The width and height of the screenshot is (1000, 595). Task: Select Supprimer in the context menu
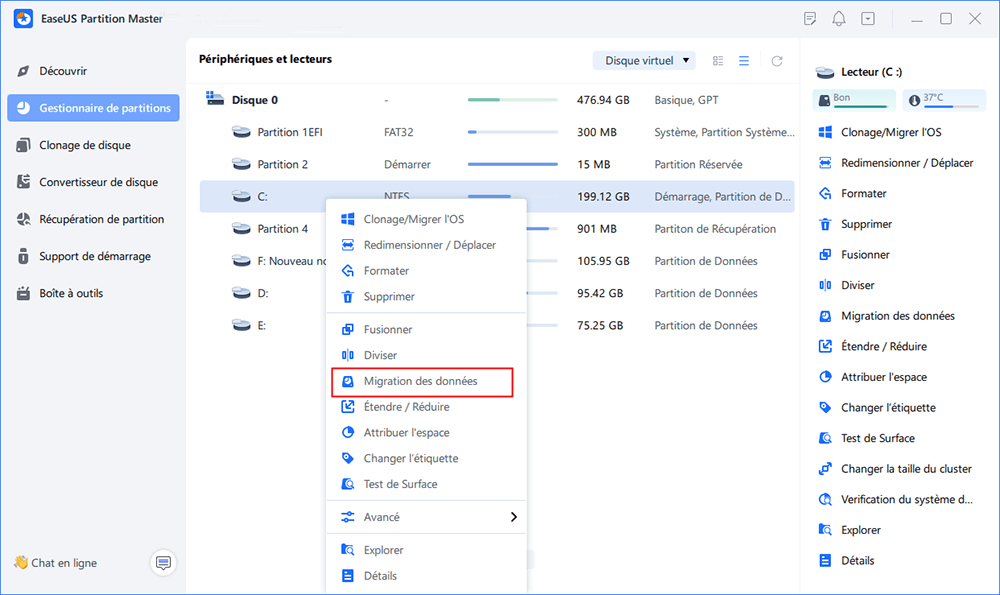[x=426, y=297]
